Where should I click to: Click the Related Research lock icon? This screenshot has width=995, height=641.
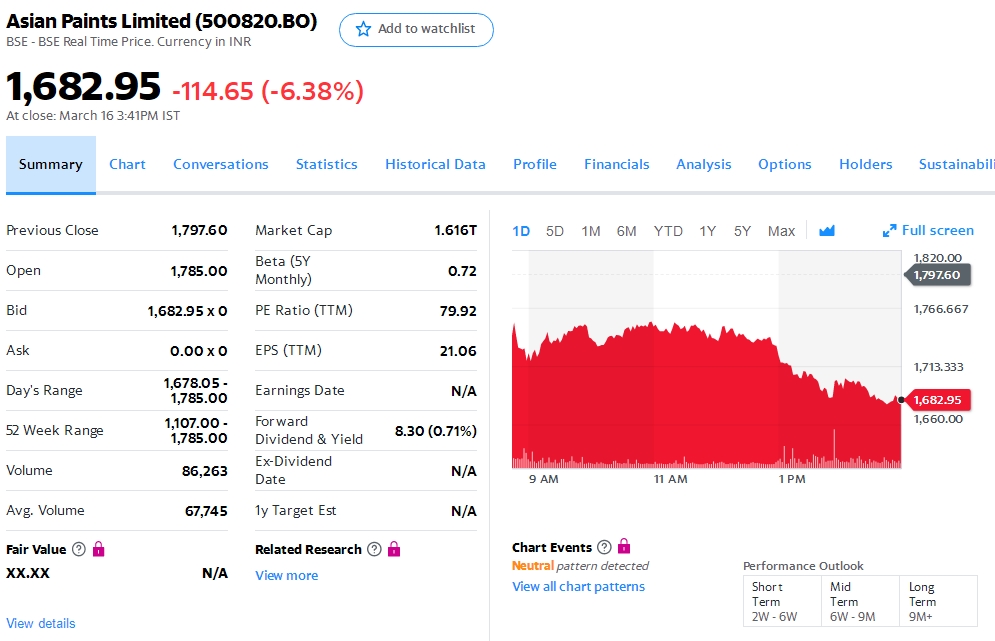(393, 549)
